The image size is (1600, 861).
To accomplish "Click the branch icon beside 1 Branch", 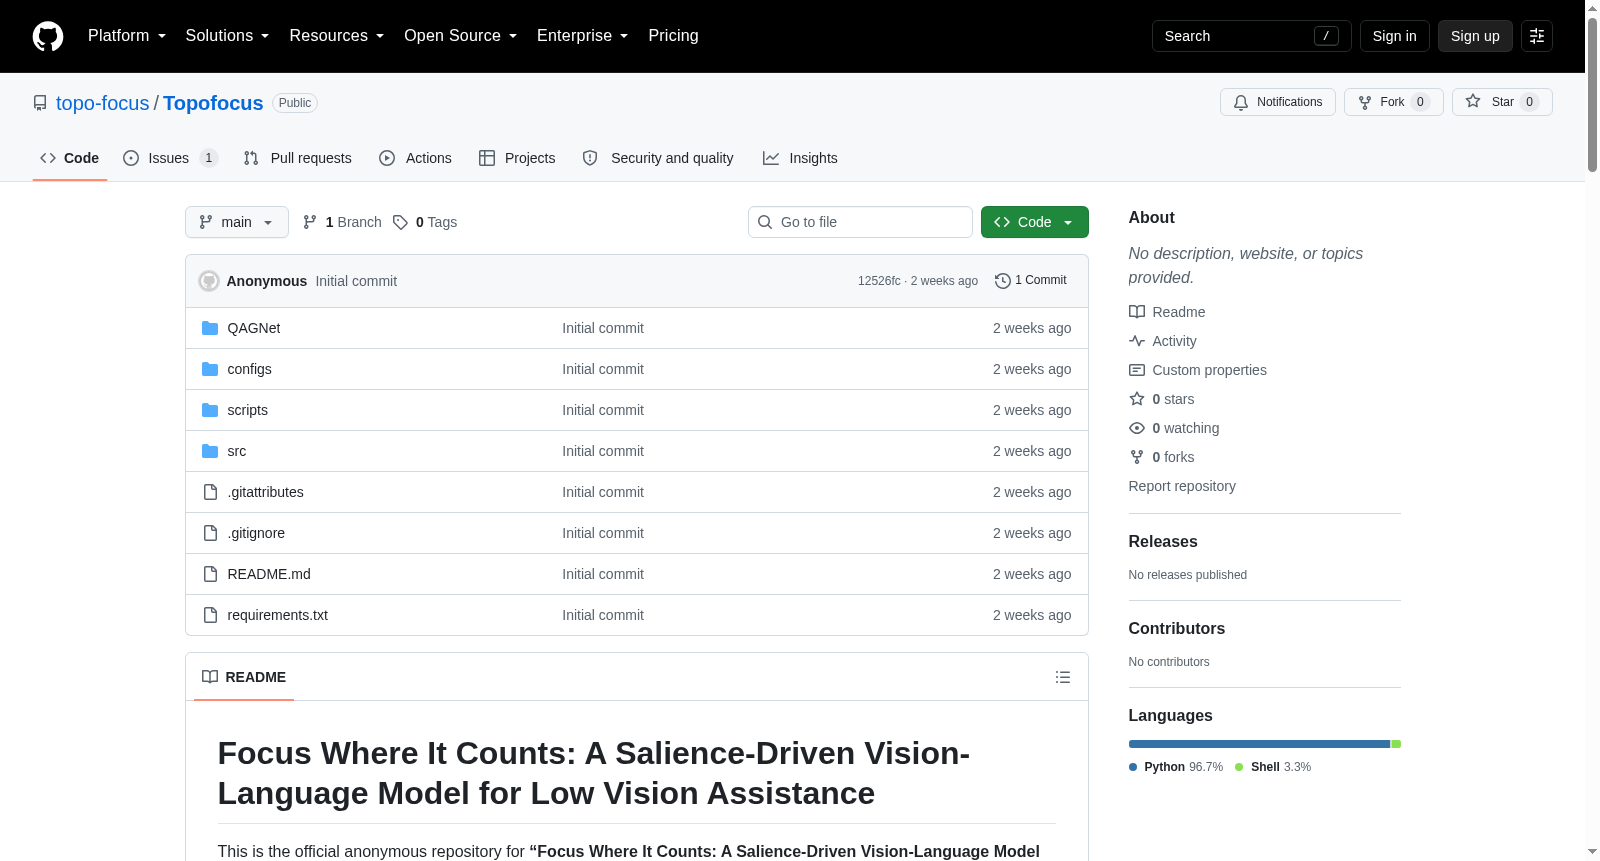I will point(310,222).
